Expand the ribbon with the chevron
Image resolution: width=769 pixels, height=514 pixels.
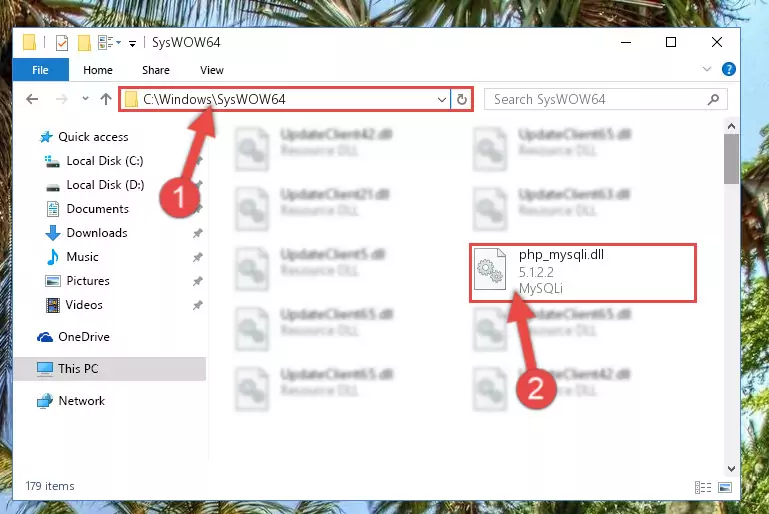[706, 69]
